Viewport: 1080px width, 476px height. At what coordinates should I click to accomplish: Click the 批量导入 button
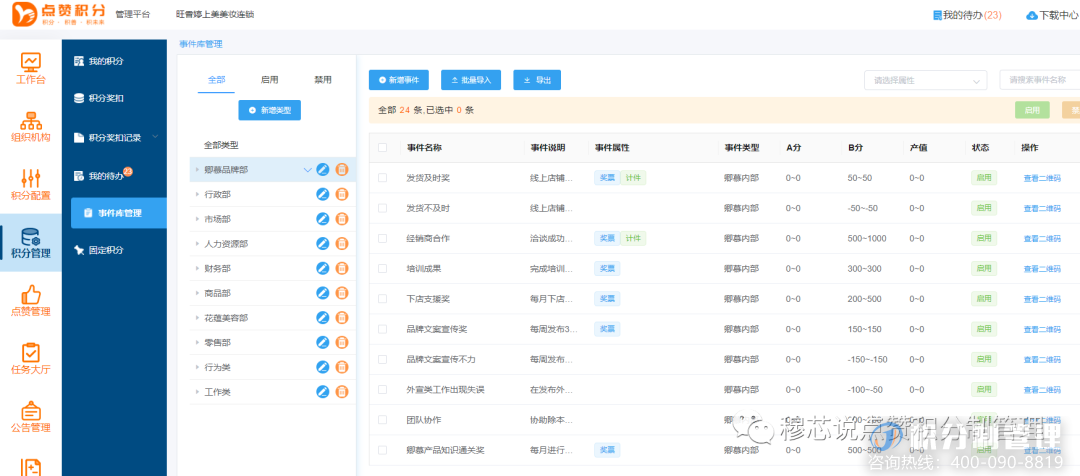(471, 80)
